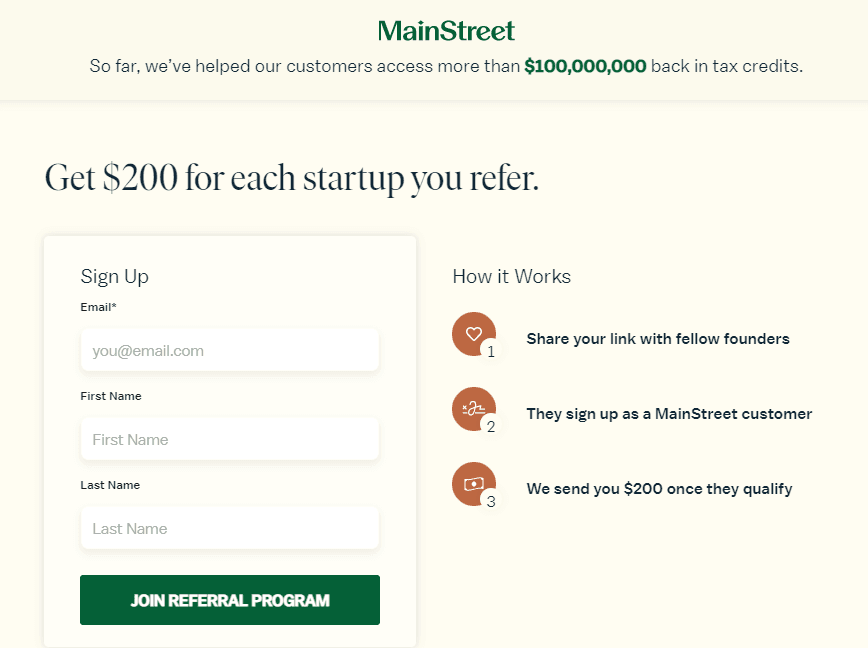The image size is (868, 648).
Task: Click the 'Sign Up' heading
Action: tap(114, 276)
